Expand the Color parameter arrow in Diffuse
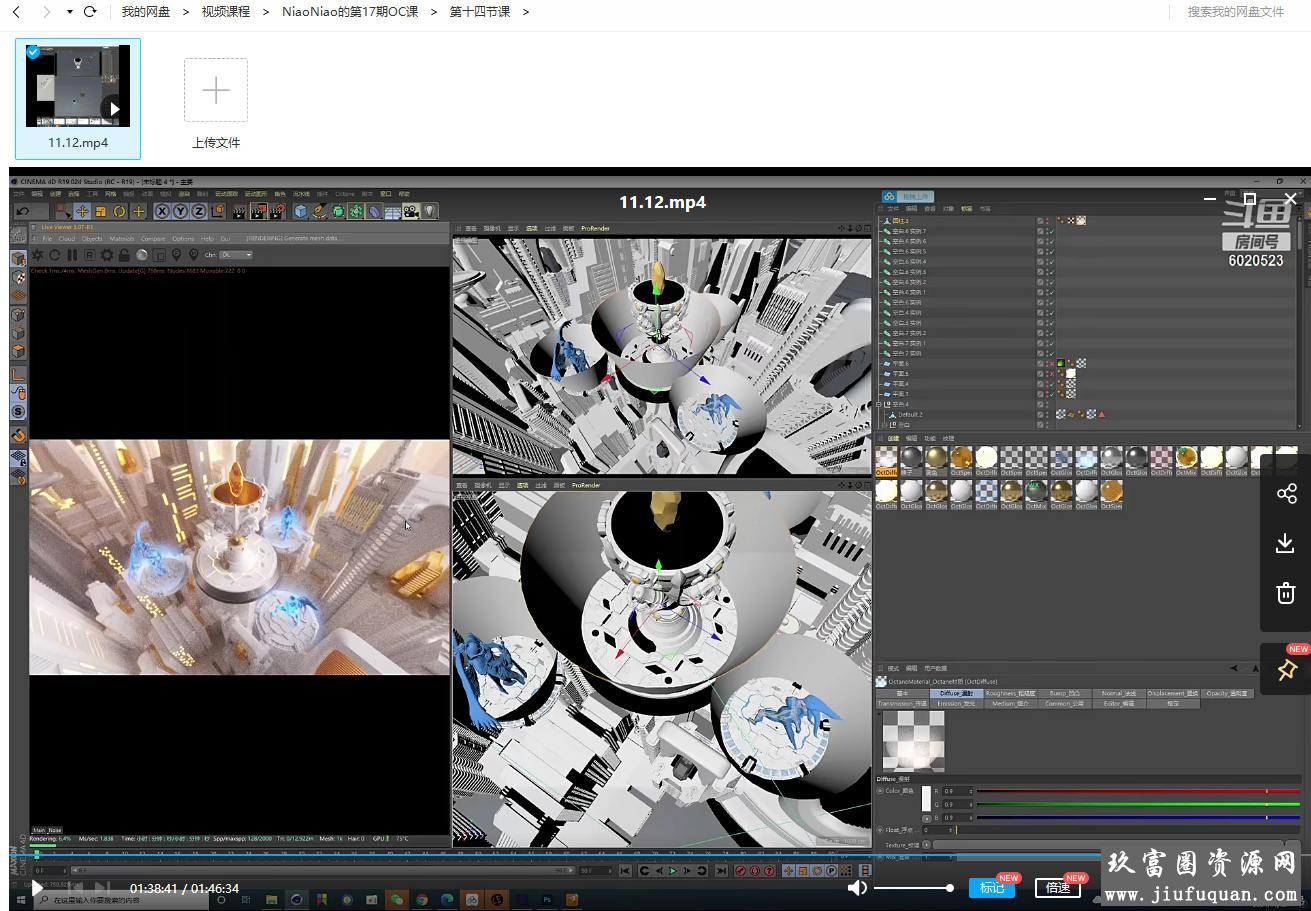This screenshot has width=1311, height=911. (880, 790)
